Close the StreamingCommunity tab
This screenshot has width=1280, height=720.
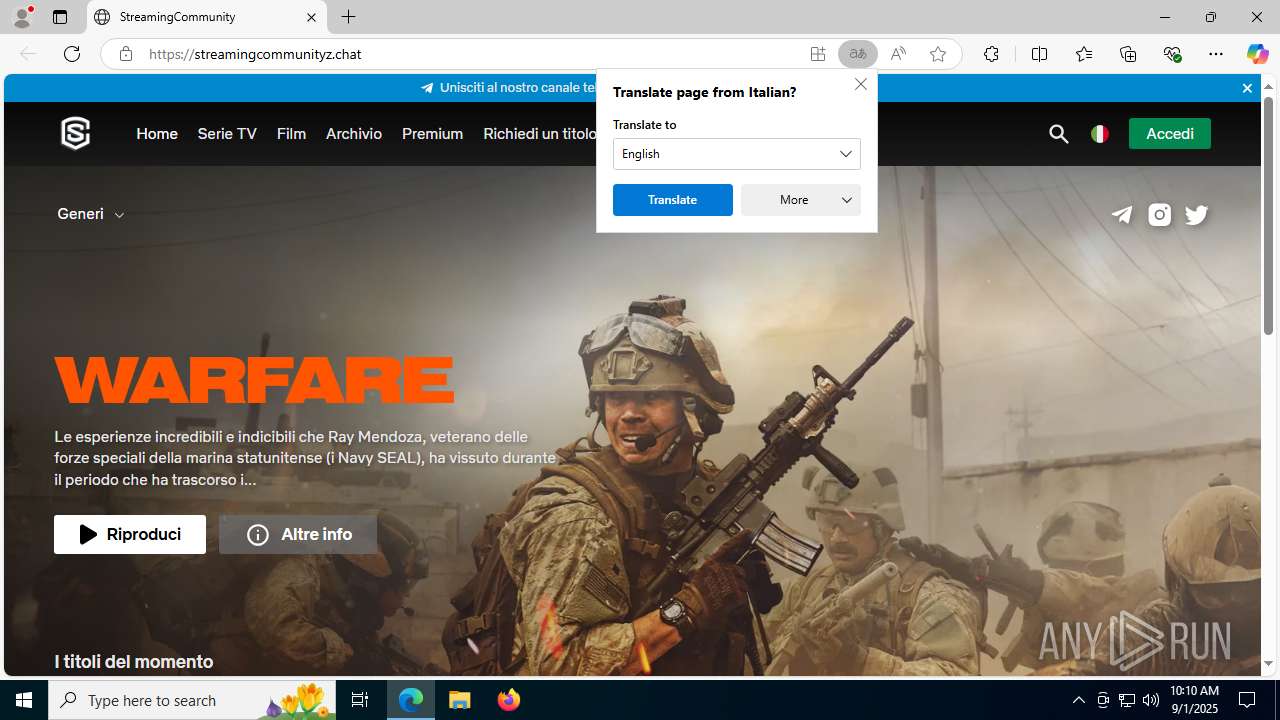coord(311,17)
